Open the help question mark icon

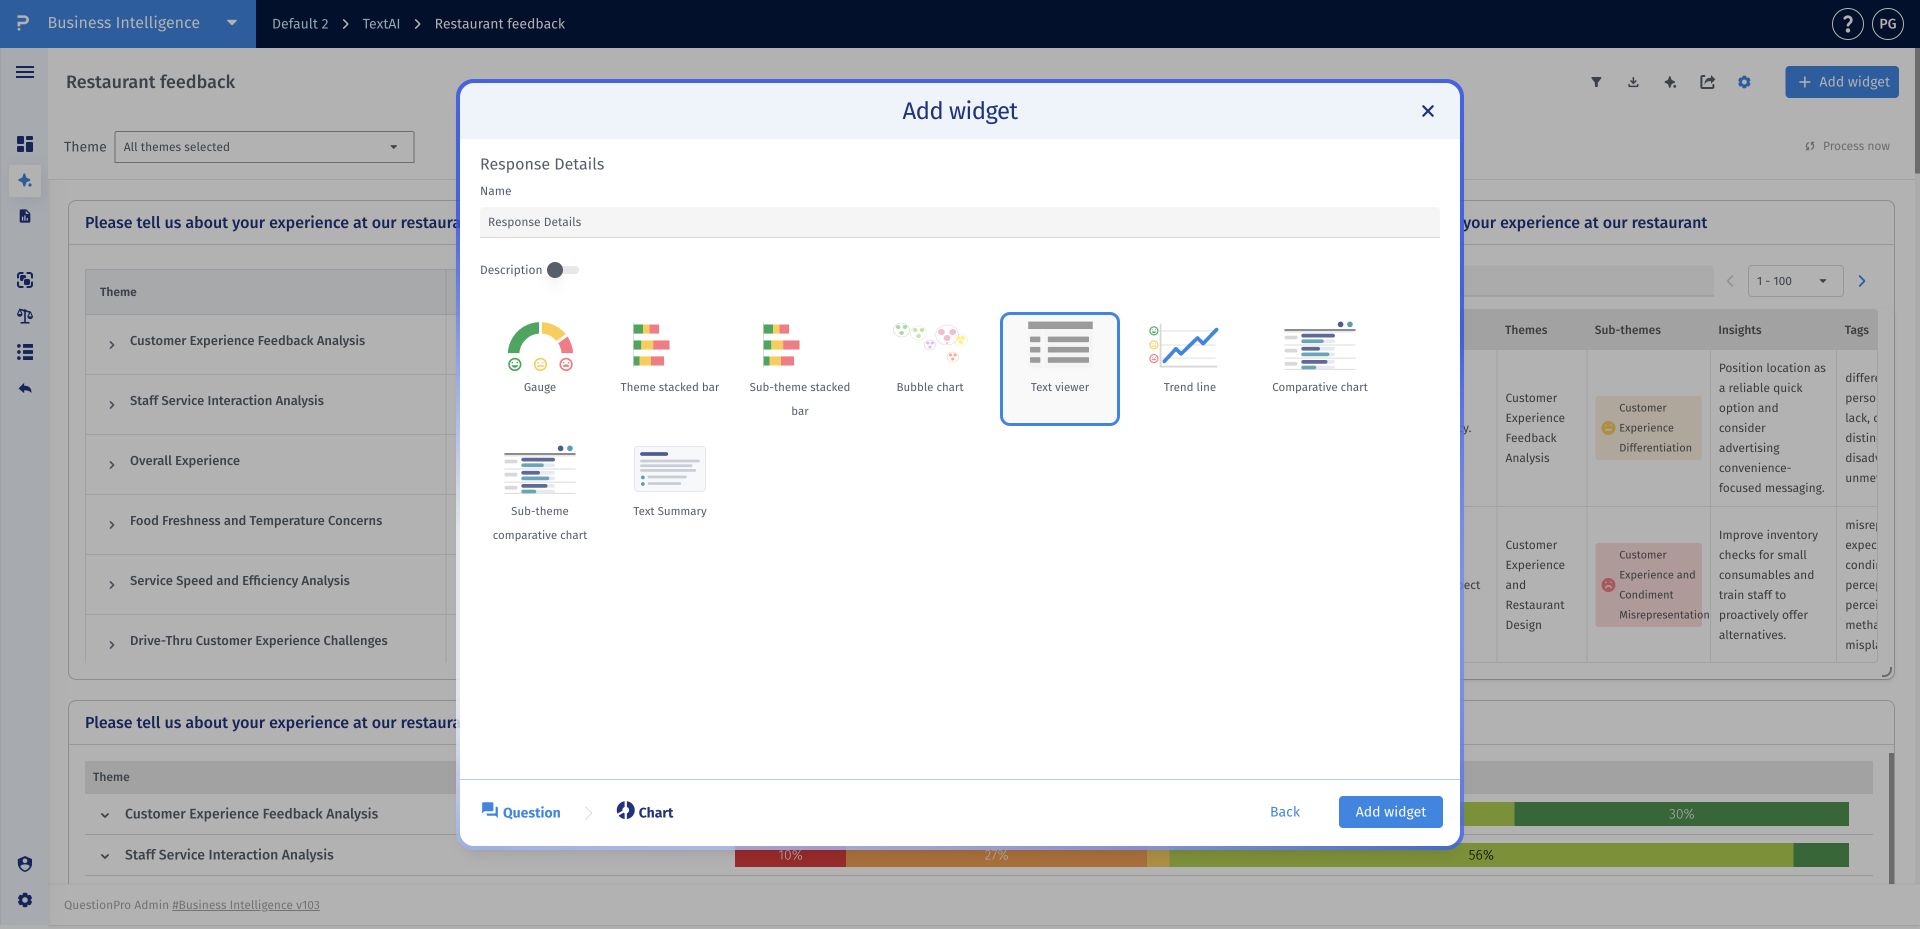[1847, 24]
